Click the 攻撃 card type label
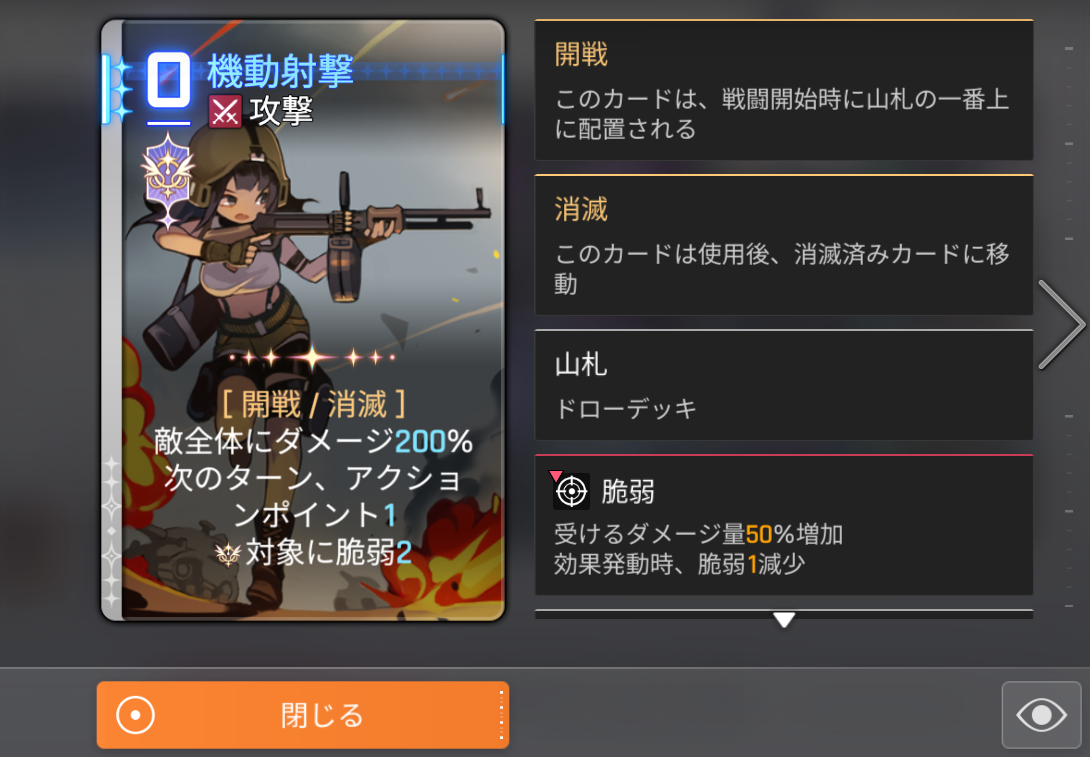The height and width of the screenshot is (757, 1090). (281, 112)
